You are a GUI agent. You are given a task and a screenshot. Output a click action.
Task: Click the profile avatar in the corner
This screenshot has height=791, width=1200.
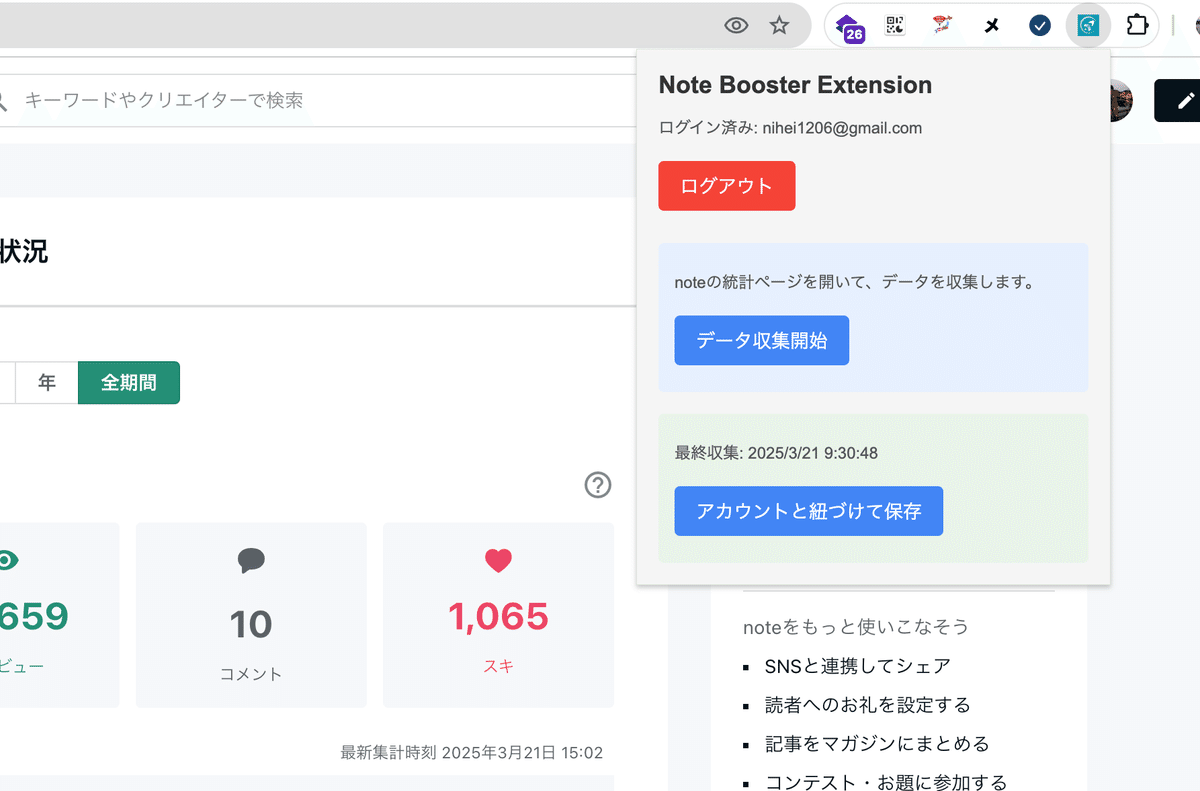tap(1114, 100)
